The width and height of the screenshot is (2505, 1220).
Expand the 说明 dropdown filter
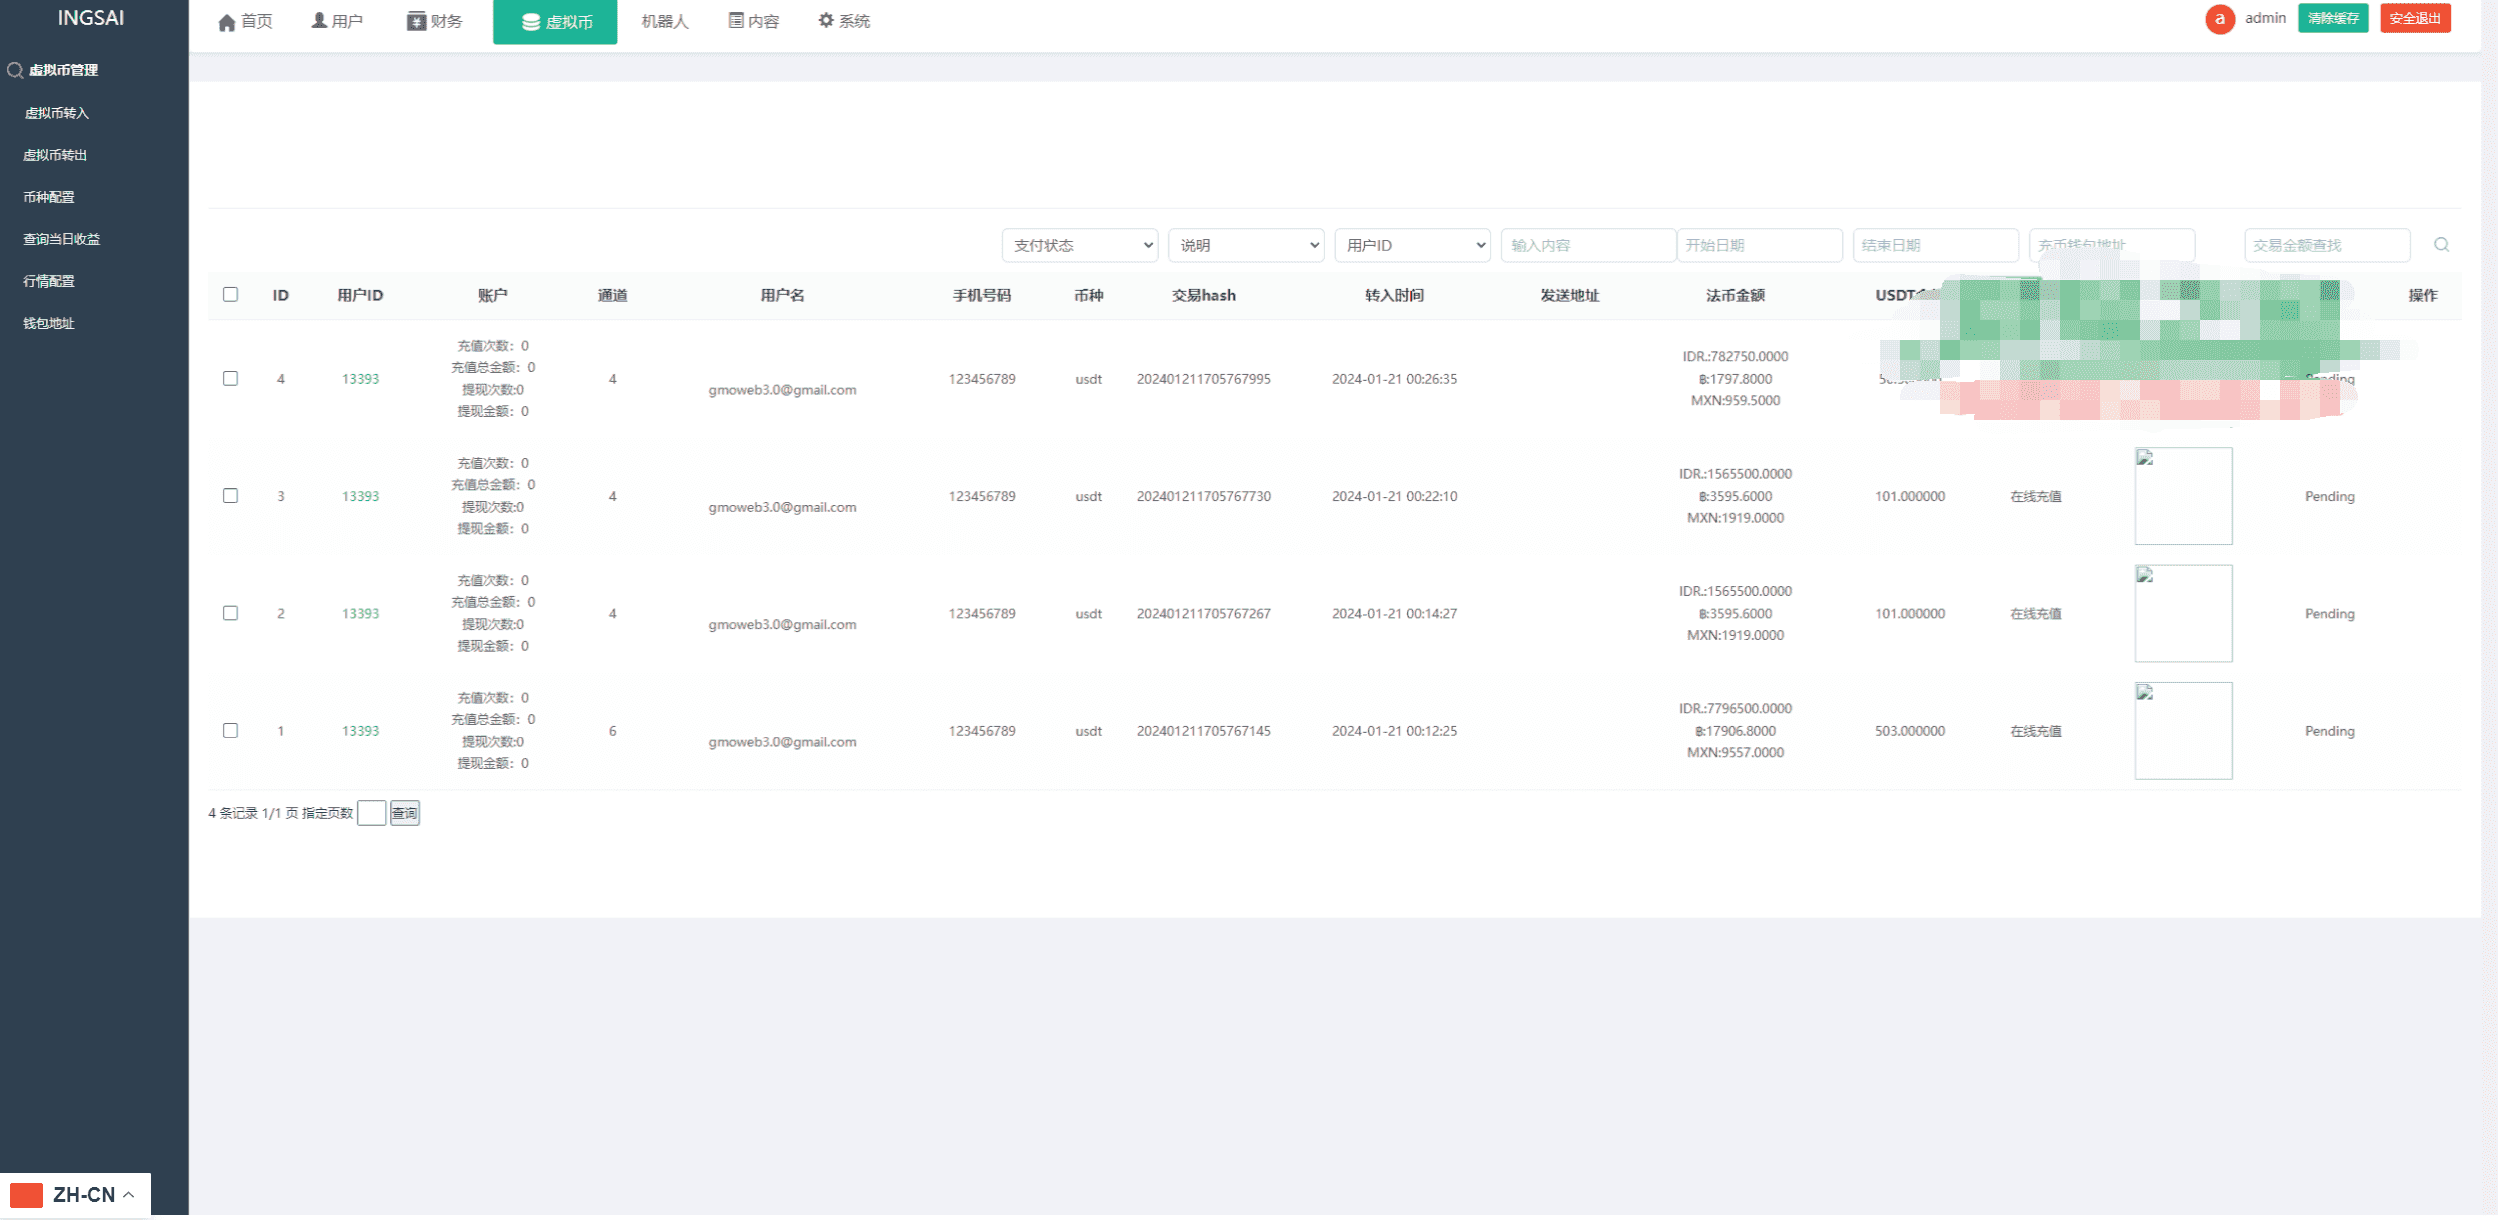[x=1246, y=245]
